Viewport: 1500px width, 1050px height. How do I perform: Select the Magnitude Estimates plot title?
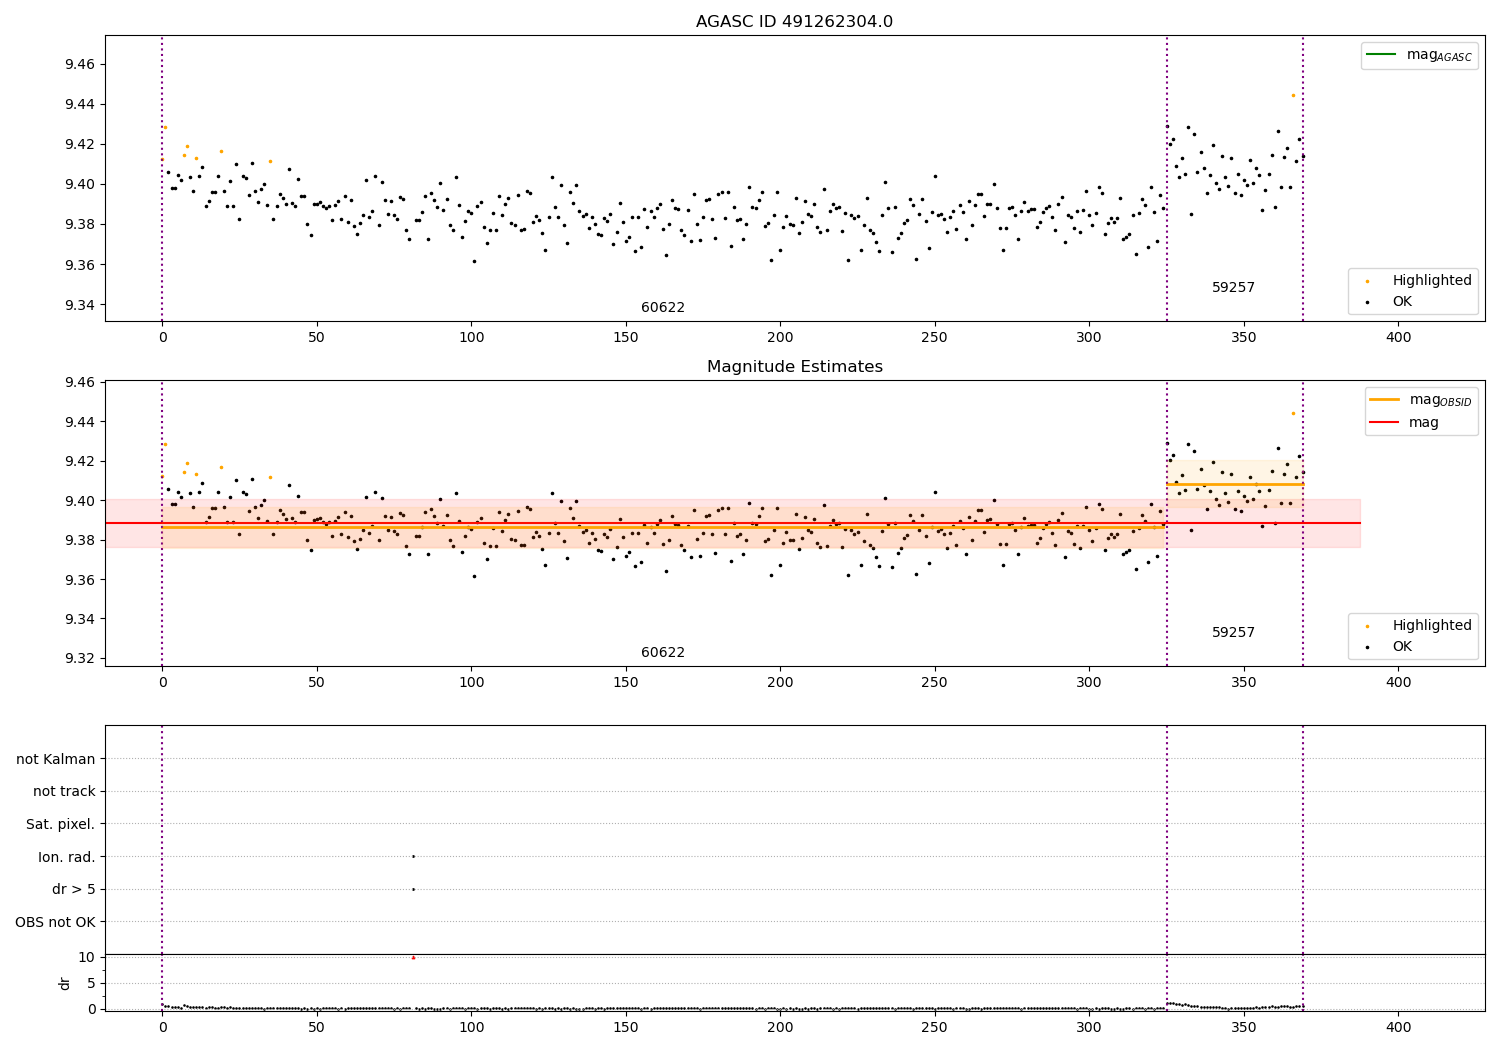(x=794, y=367)
